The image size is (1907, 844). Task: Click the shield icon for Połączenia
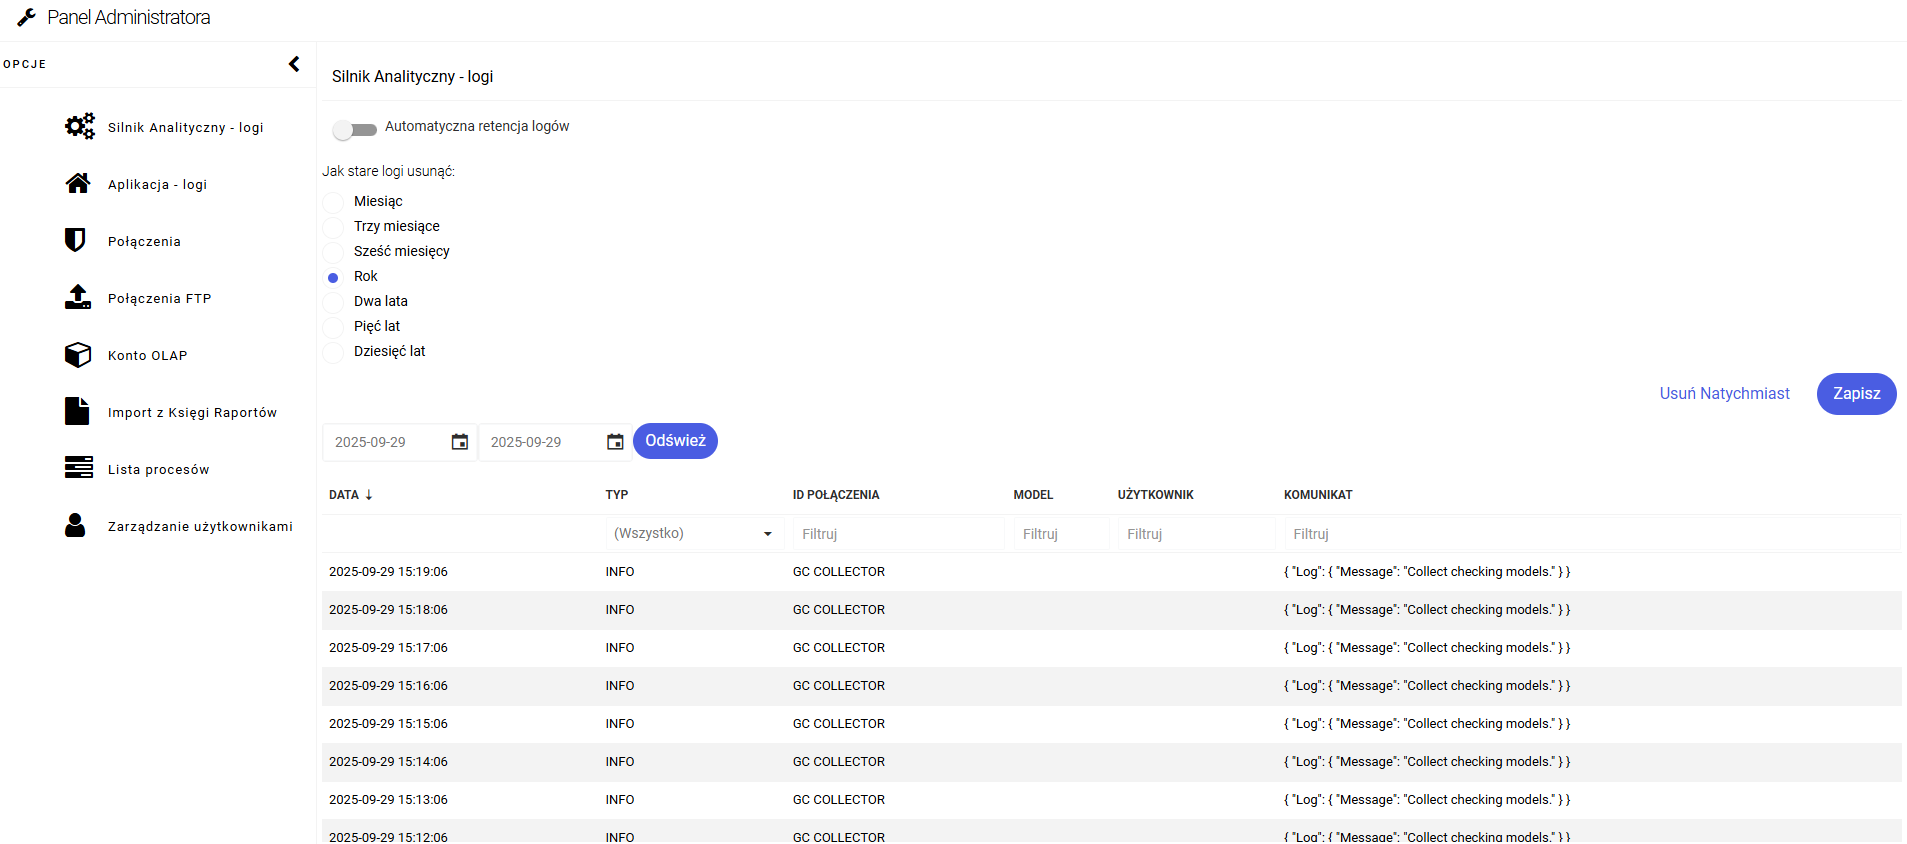click(x=75, y=240)
